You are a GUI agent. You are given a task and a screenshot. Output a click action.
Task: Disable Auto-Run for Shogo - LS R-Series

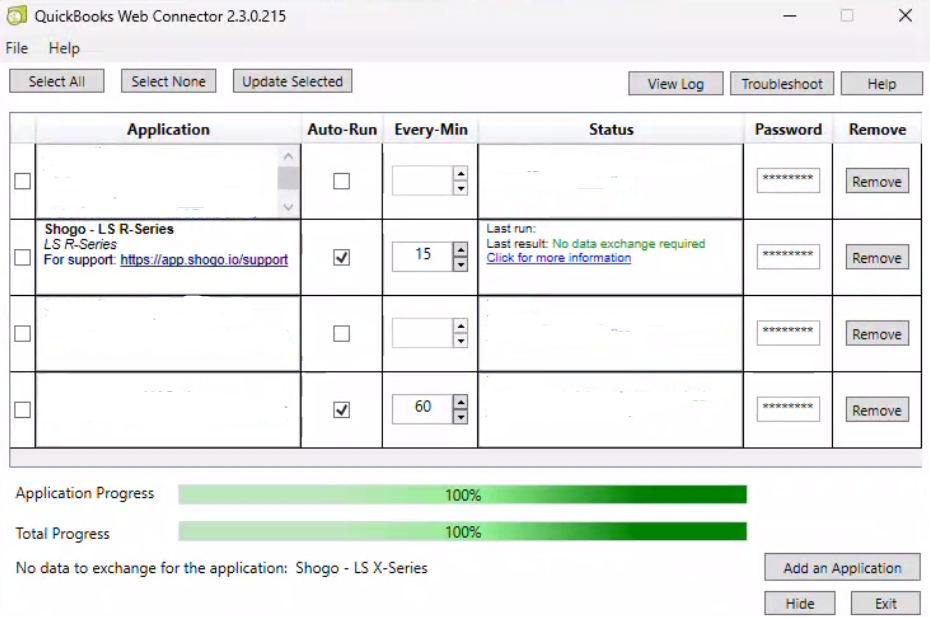point(342,257)
